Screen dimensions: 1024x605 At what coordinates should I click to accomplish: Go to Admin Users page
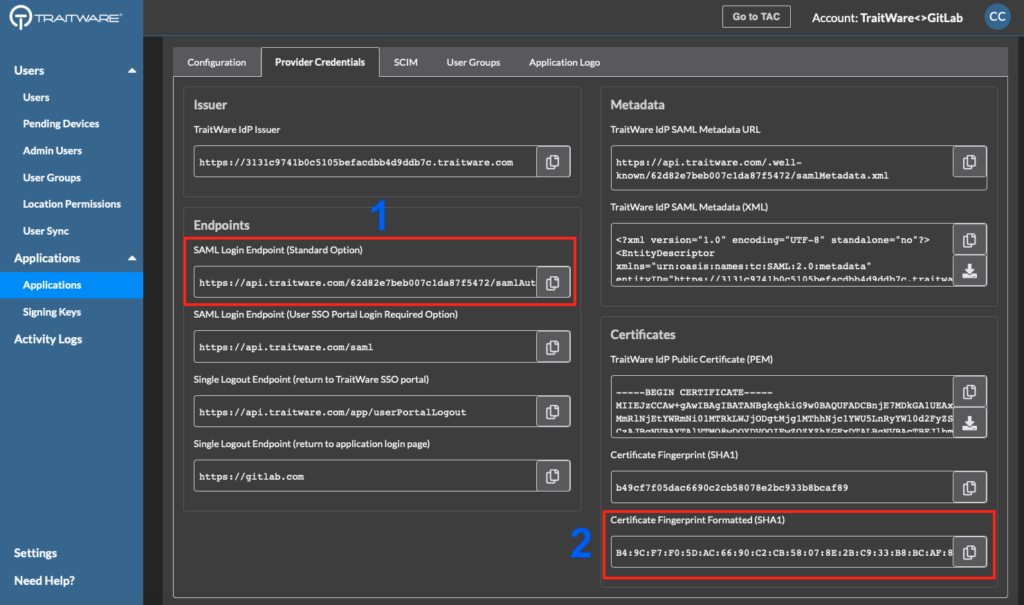(52, 150)
